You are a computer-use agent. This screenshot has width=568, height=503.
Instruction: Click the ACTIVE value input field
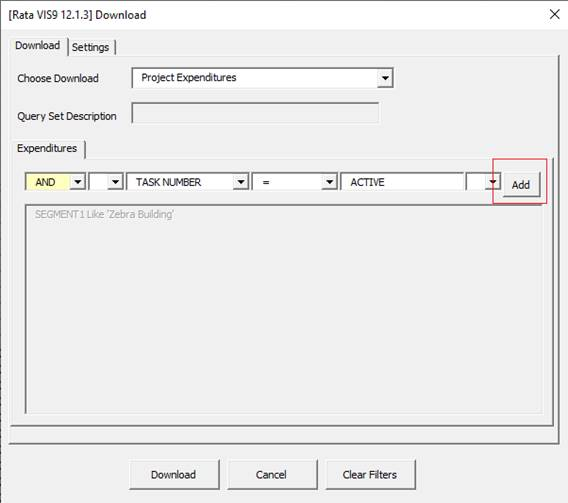point(402,182)
